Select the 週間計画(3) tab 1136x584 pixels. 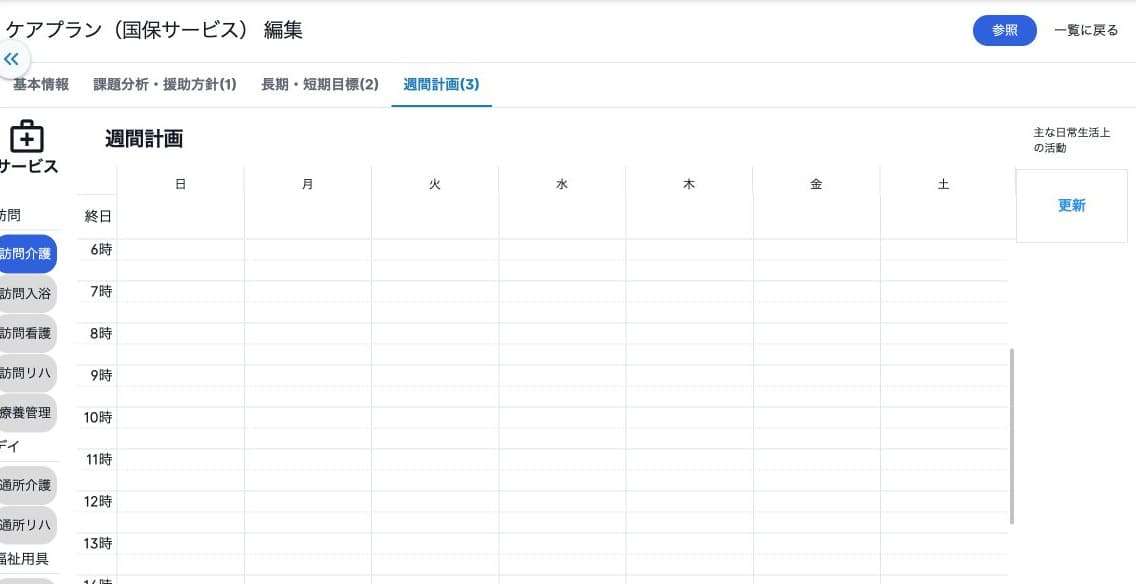tap(441, 84)
